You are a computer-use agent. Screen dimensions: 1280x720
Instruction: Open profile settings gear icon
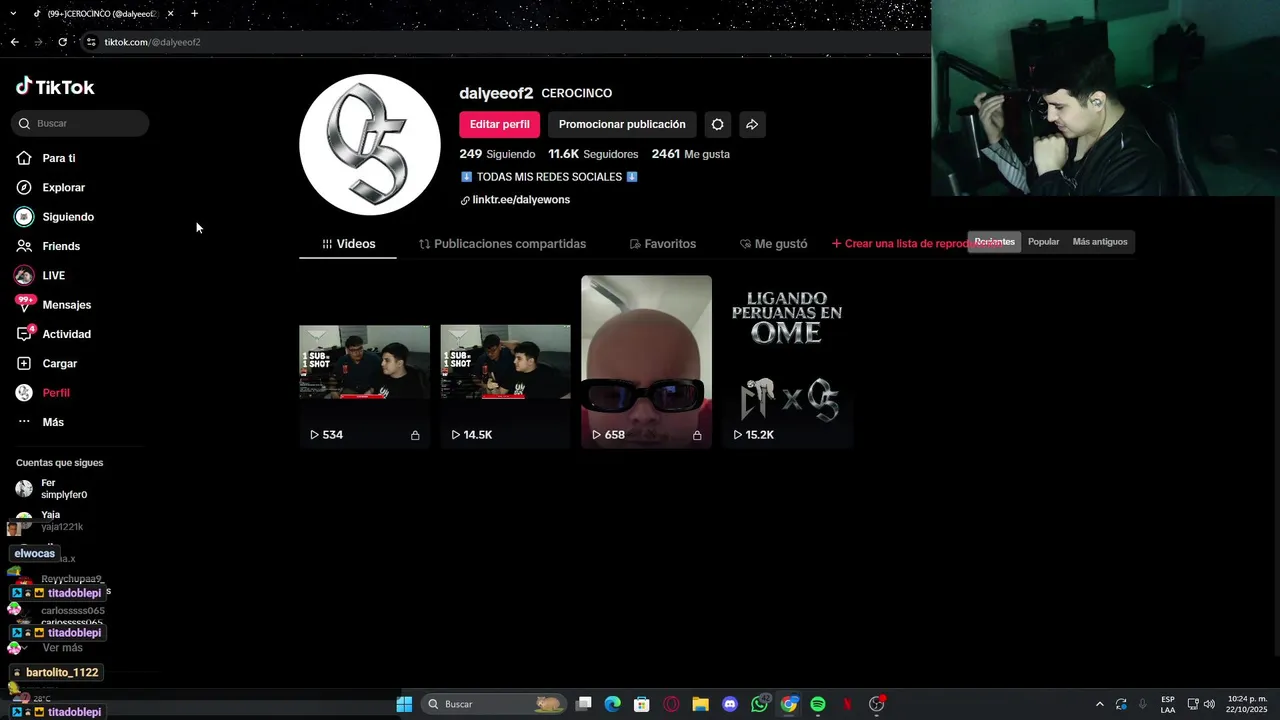coord(717,124)
